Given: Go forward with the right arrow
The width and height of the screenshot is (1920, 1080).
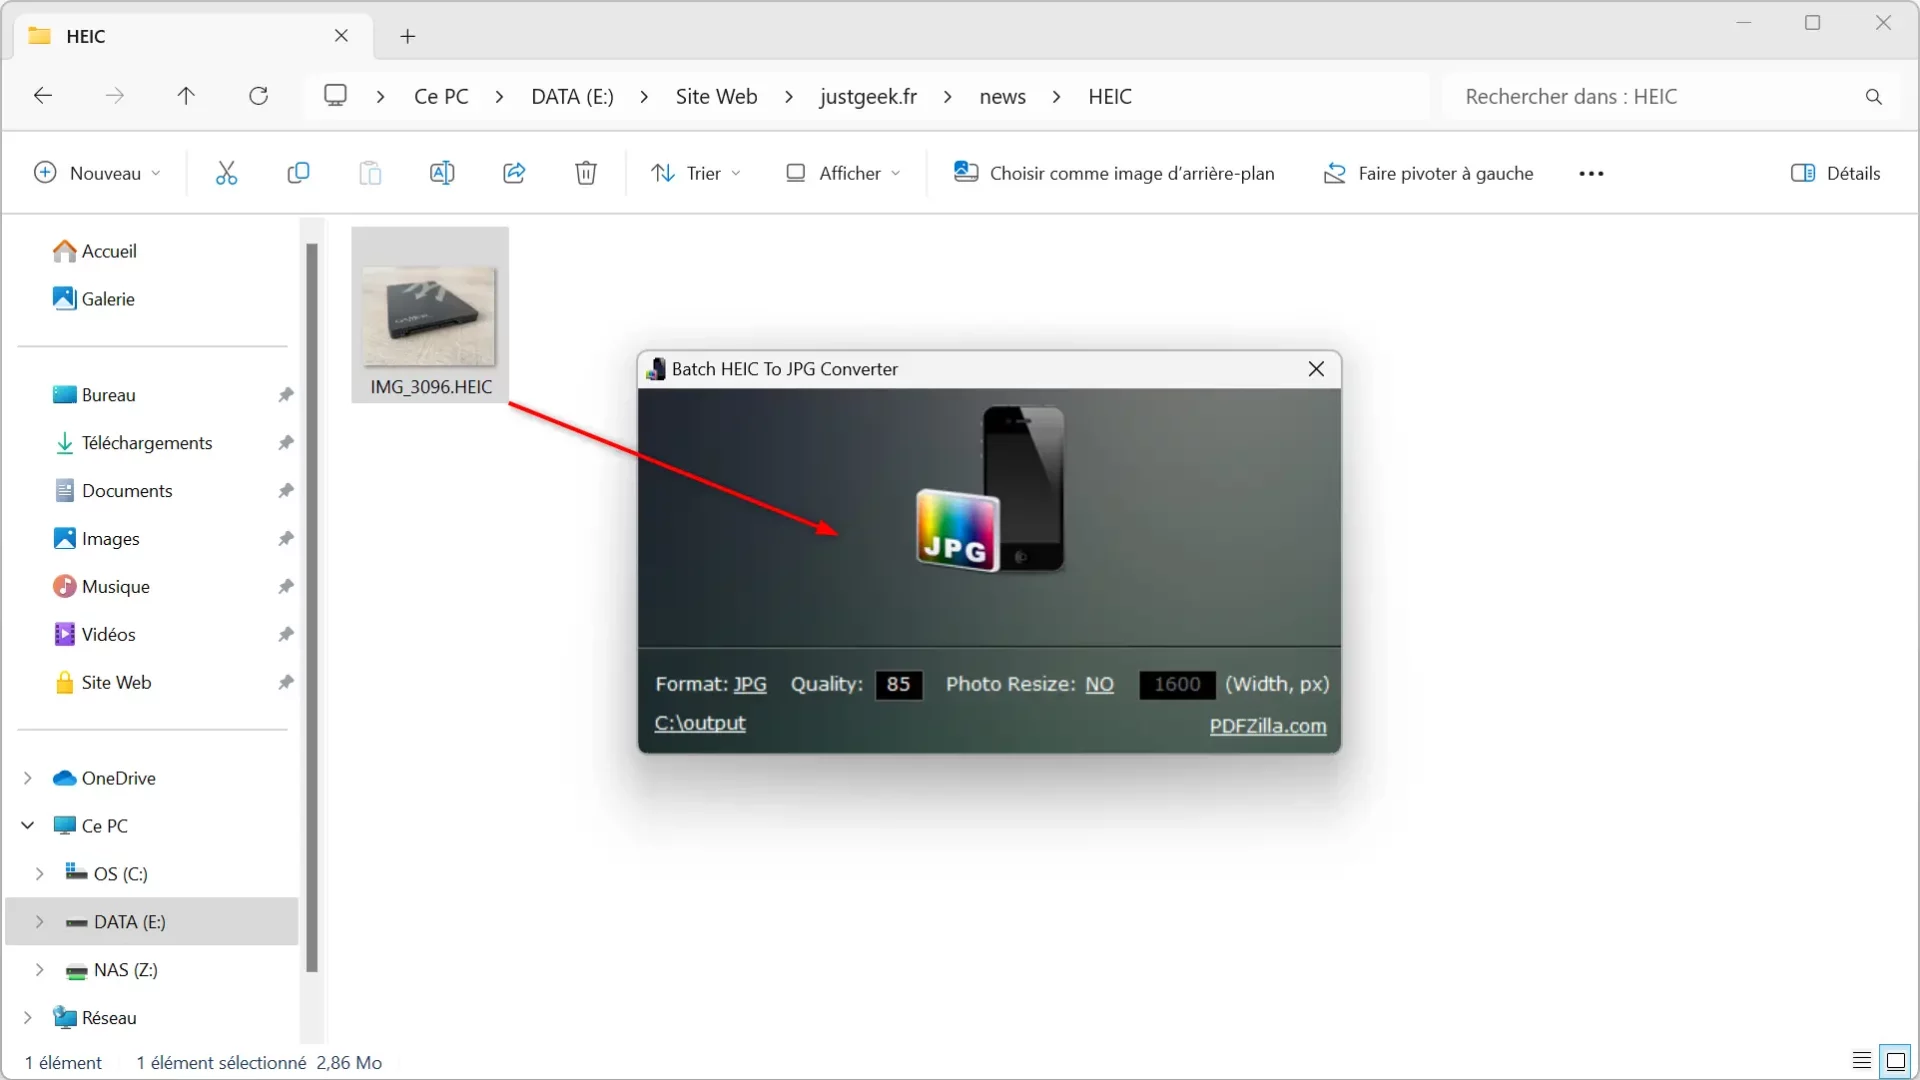Looking at the screenshot, I should pyautogui.click(x=115, y=96).
